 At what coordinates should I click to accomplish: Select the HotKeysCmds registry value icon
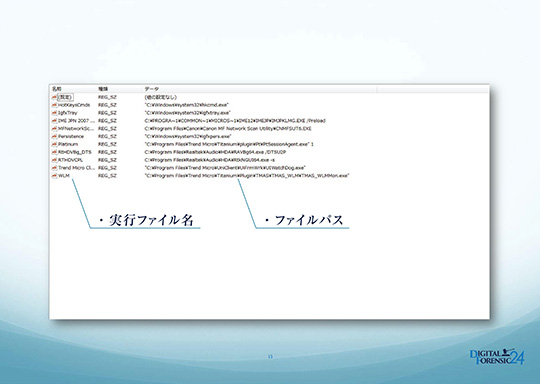[x=54, y=105]
